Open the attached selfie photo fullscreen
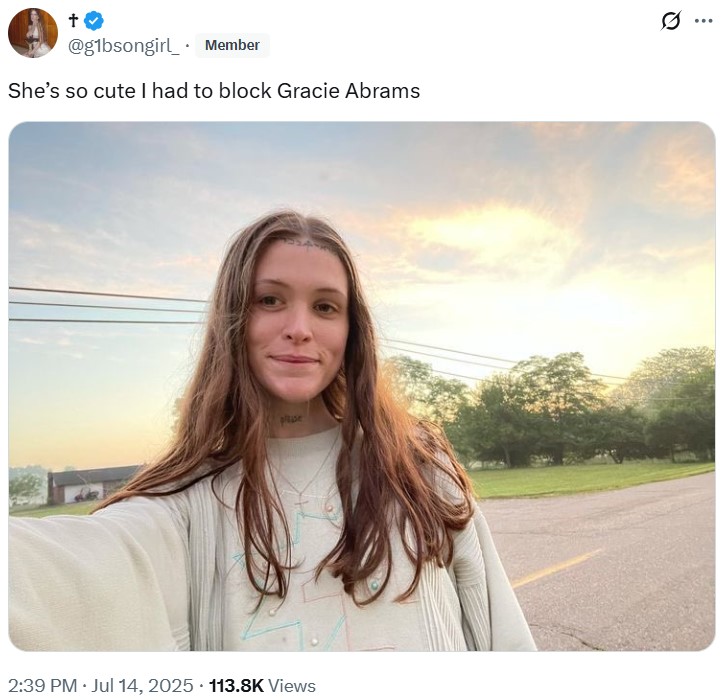 click(361, 386)
